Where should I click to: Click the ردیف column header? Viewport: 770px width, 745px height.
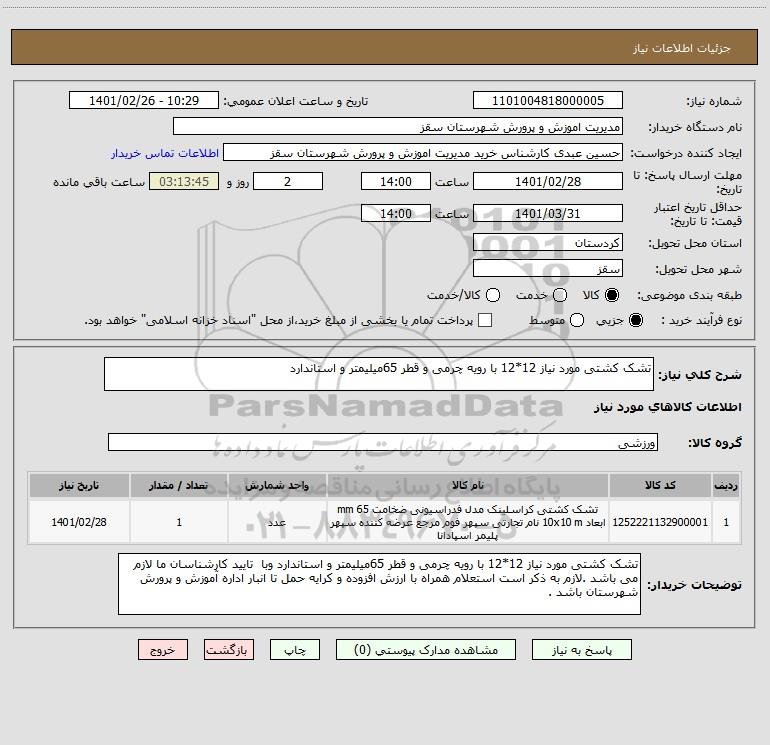(726, 486)
